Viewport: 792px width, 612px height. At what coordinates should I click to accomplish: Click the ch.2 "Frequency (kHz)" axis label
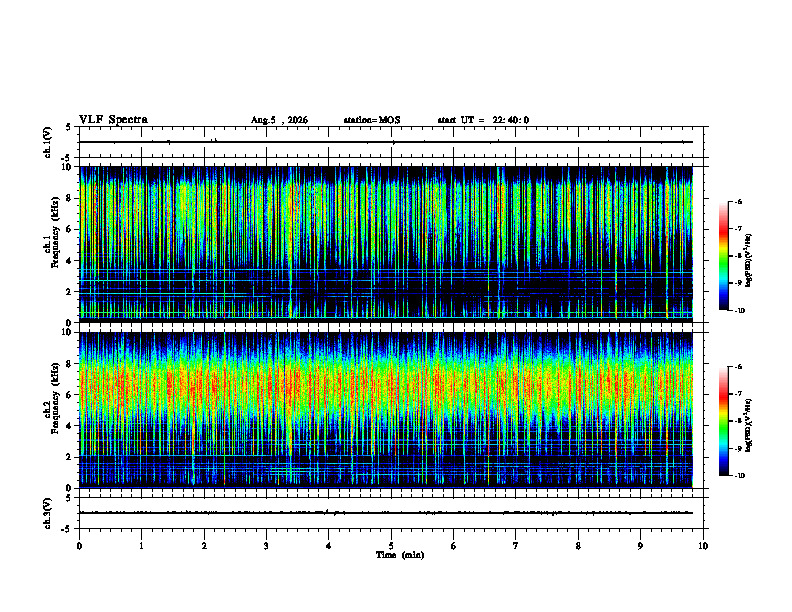click(x=55, y=398)
